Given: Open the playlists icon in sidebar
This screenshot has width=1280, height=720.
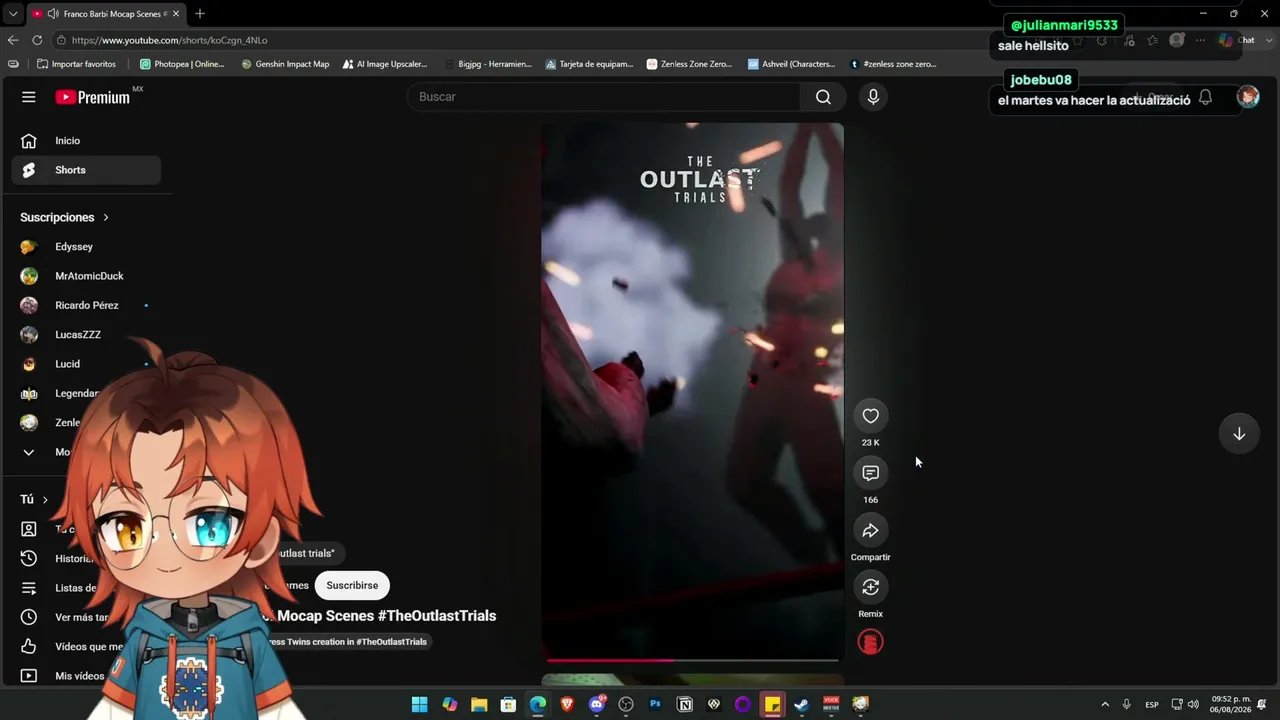Looking at the screenshot, I should 29,588.
